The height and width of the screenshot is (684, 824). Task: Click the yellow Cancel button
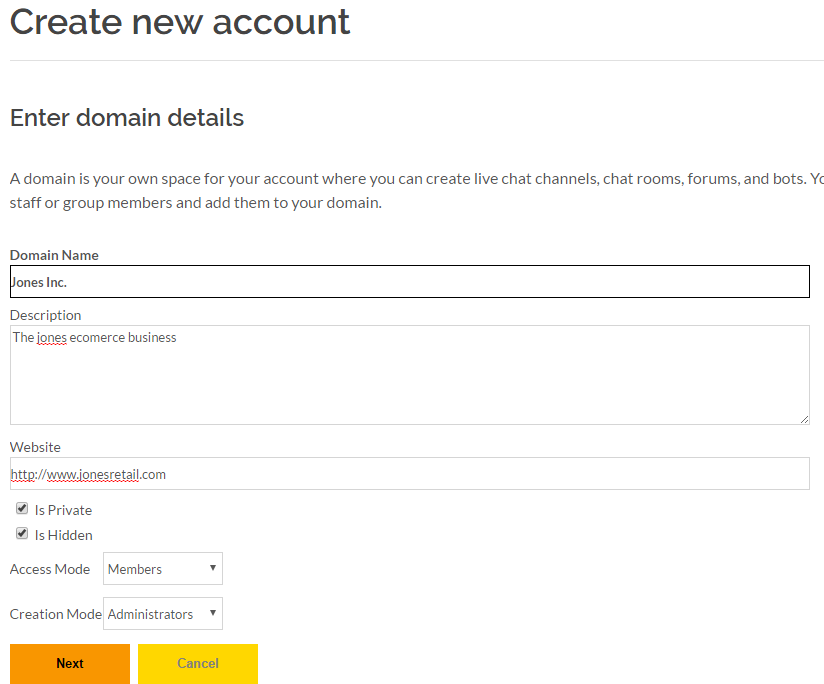(x=198, y=664)
